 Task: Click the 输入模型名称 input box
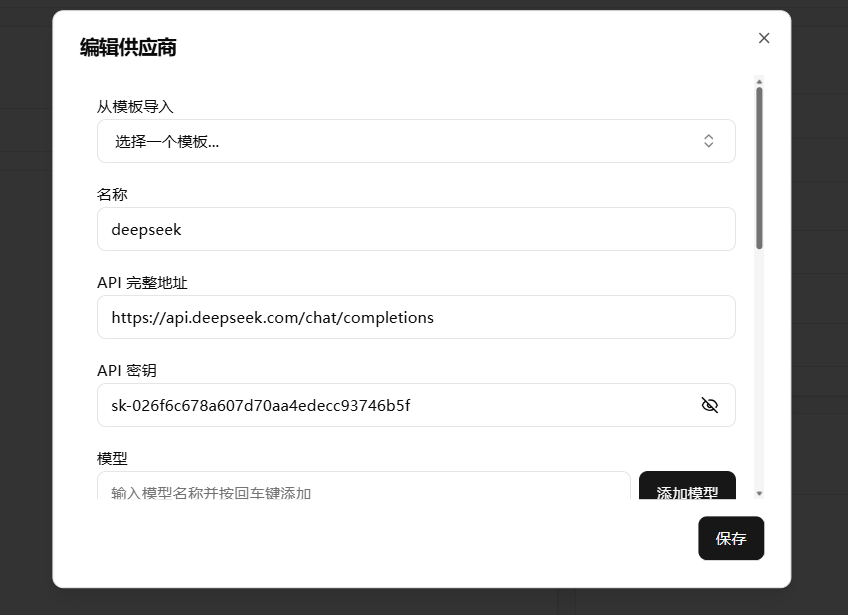[x=363, y=488]
